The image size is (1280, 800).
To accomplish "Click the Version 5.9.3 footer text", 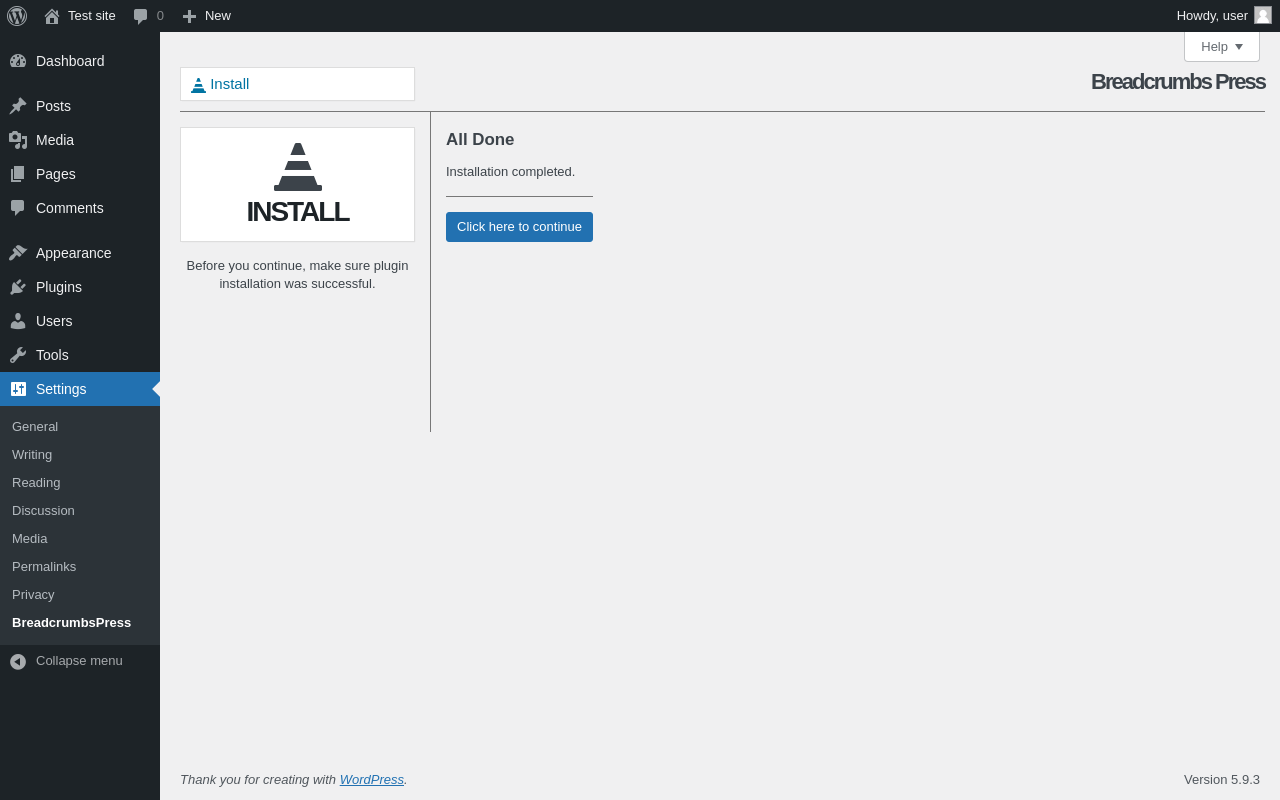I will (x=1222, y=779).
